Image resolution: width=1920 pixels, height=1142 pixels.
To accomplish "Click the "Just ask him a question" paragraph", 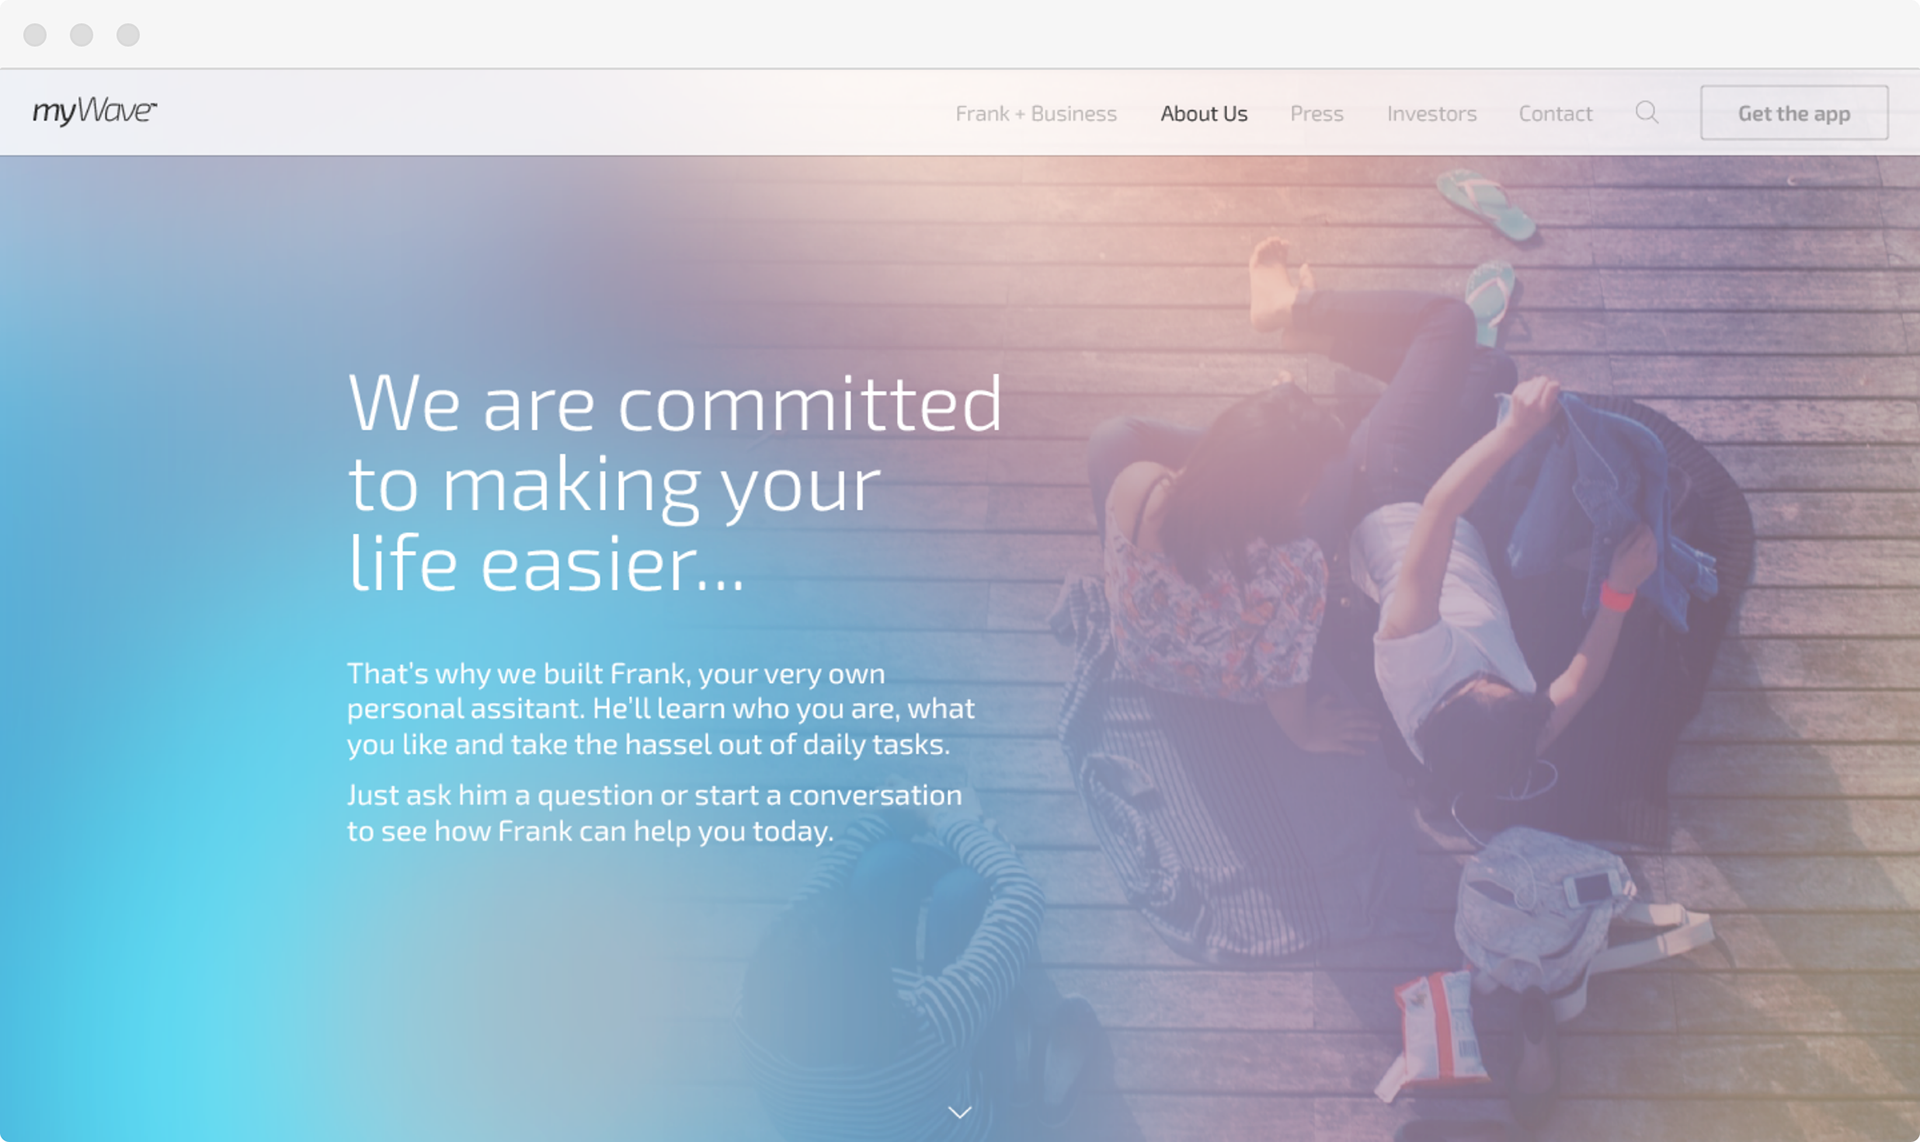I will (654, 813).
